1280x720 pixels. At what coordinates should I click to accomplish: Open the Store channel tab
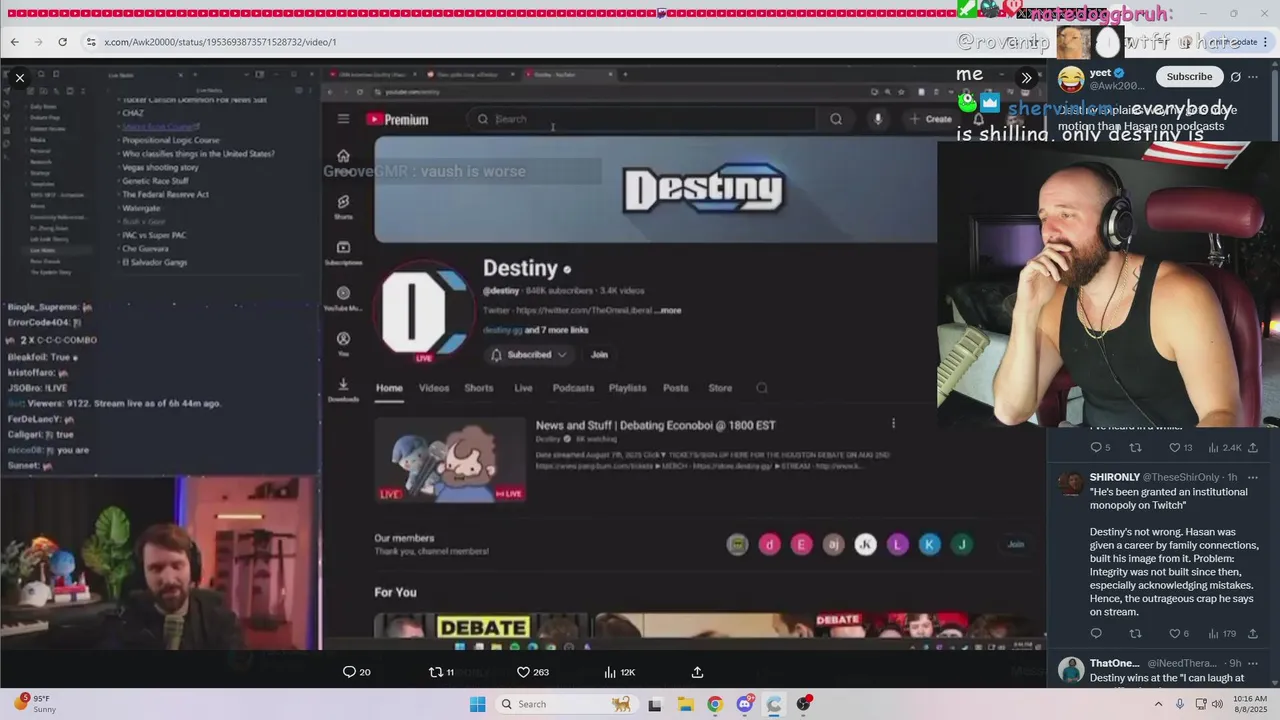720,388
